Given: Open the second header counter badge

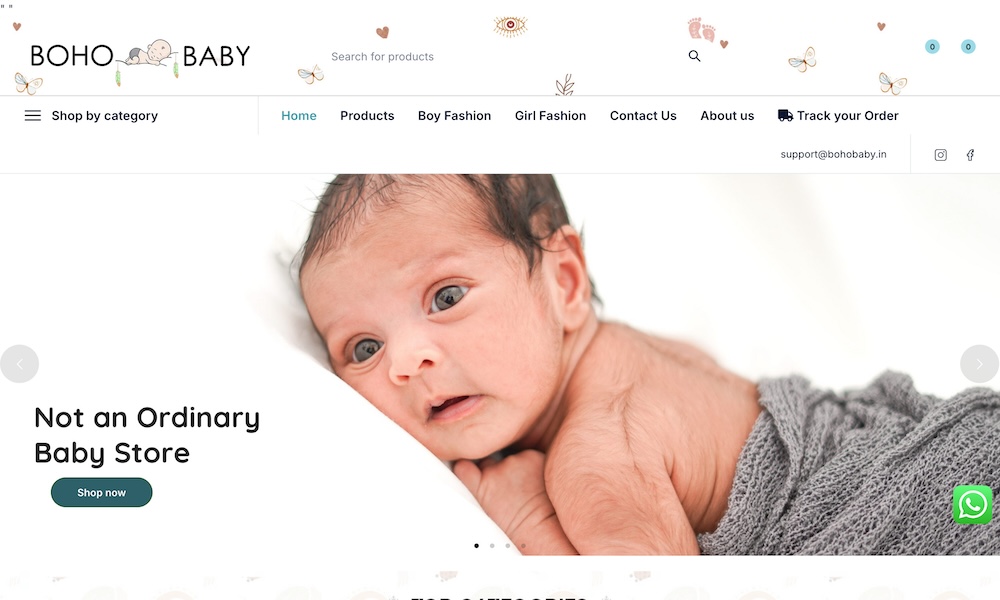Looking at the screenshot, I should (968, 47).
